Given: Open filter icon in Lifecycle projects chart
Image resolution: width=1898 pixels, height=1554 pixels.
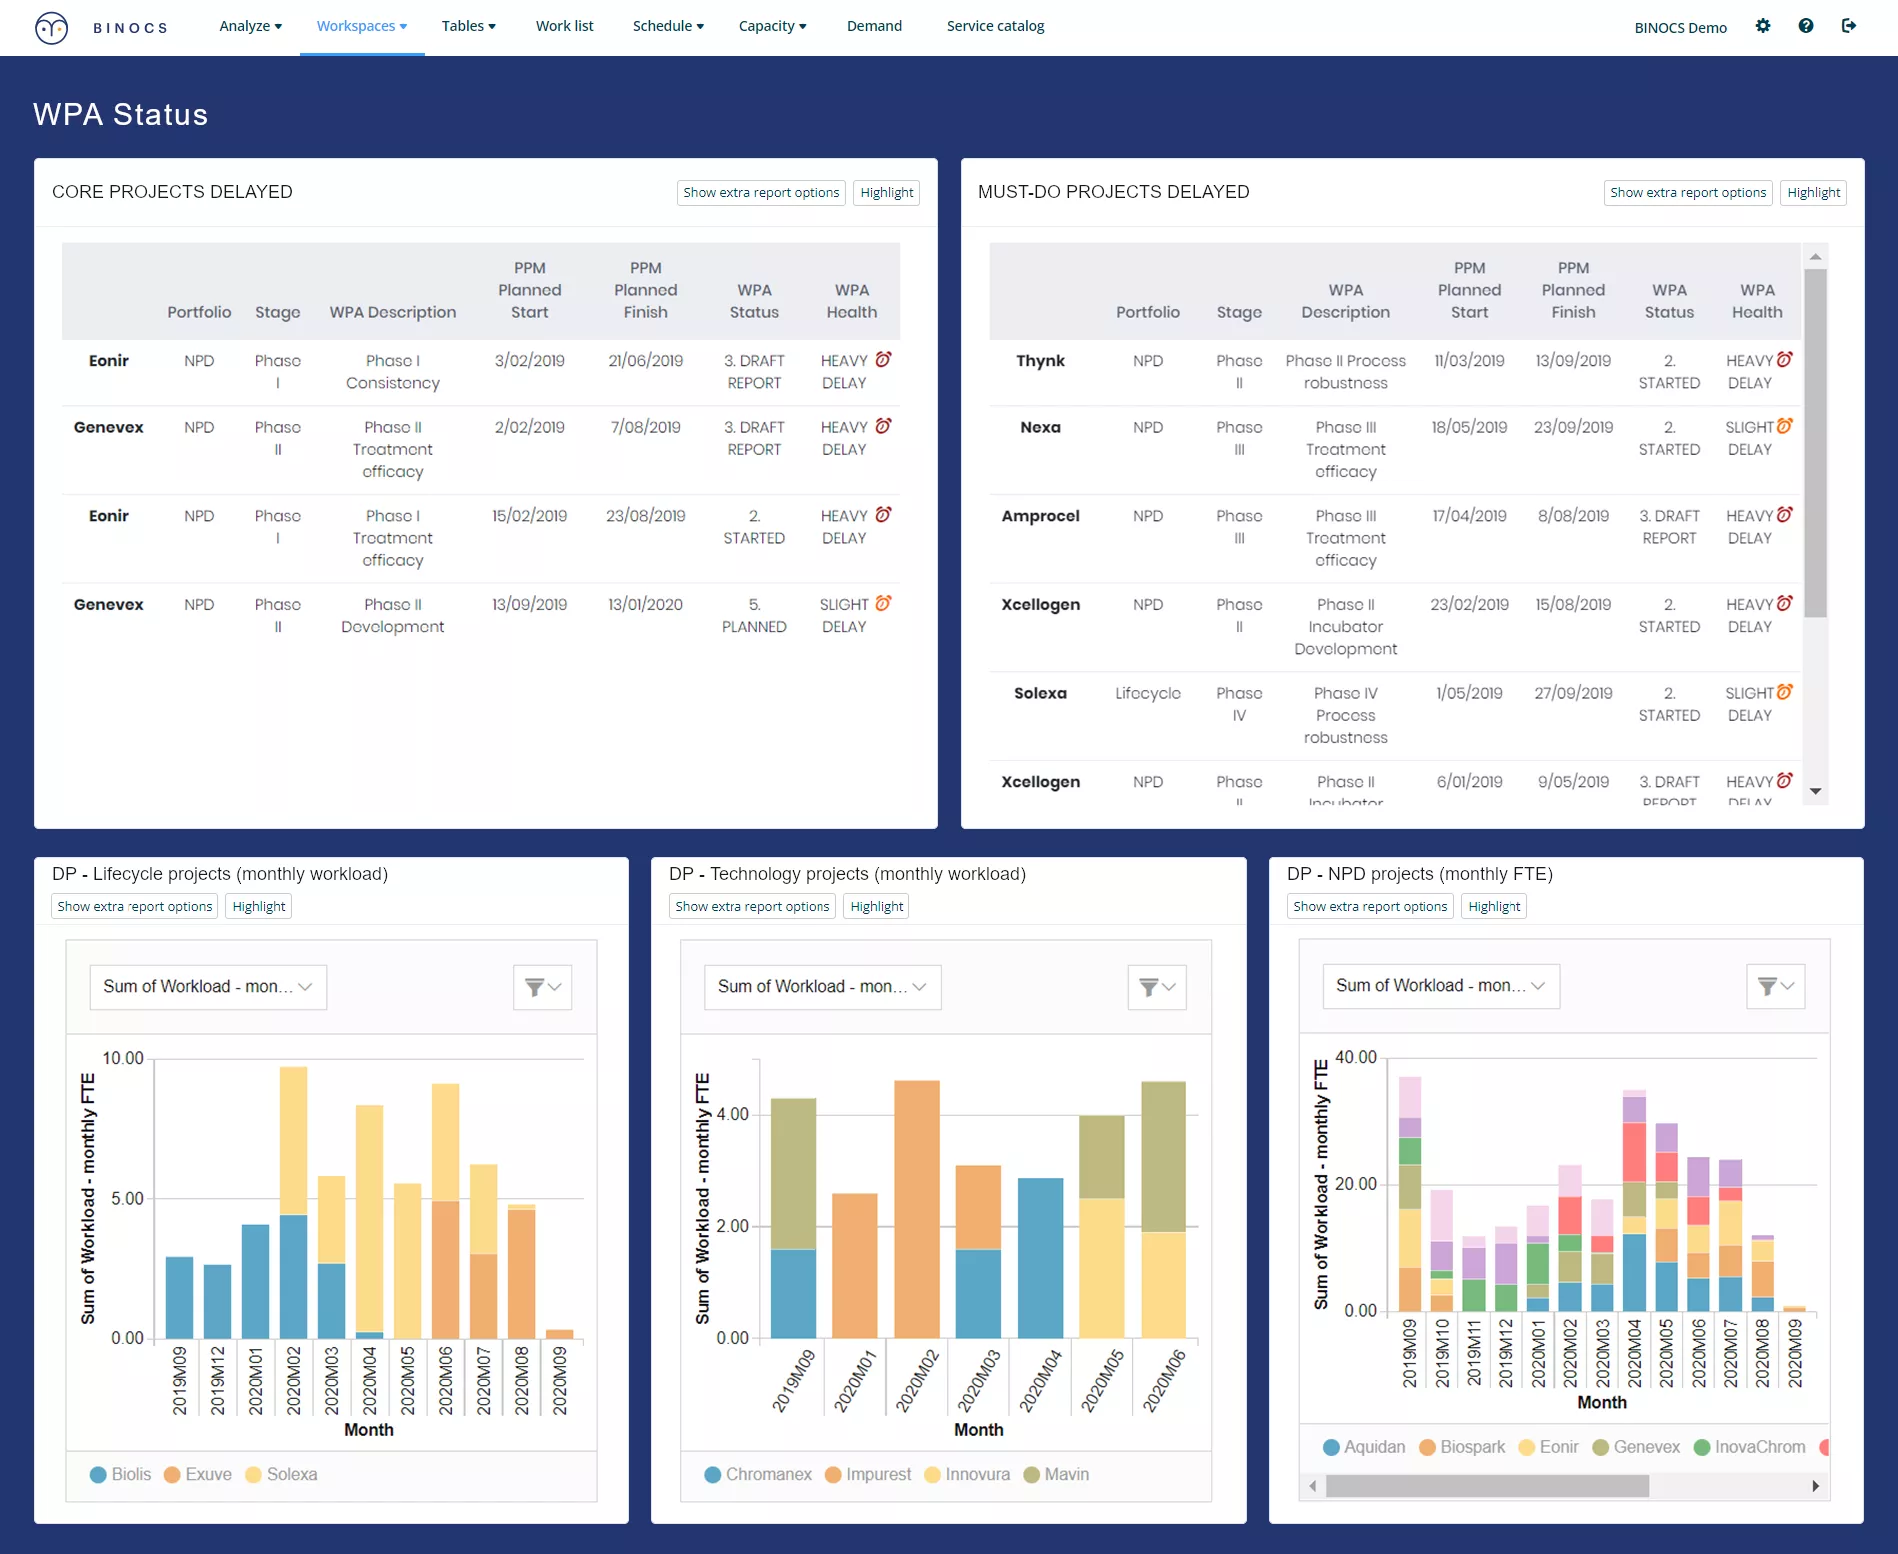Looking at the screenshot, I should [543, 987].
